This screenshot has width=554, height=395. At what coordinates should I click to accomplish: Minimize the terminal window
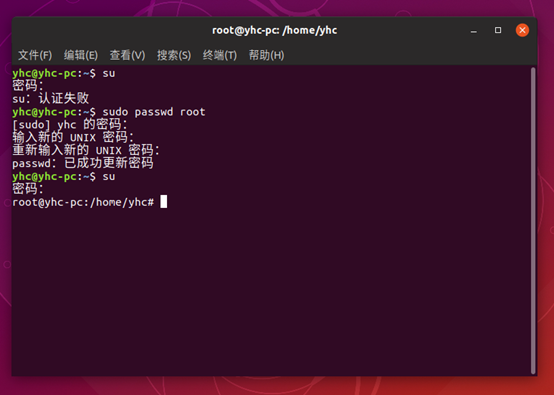pos(474,30)
